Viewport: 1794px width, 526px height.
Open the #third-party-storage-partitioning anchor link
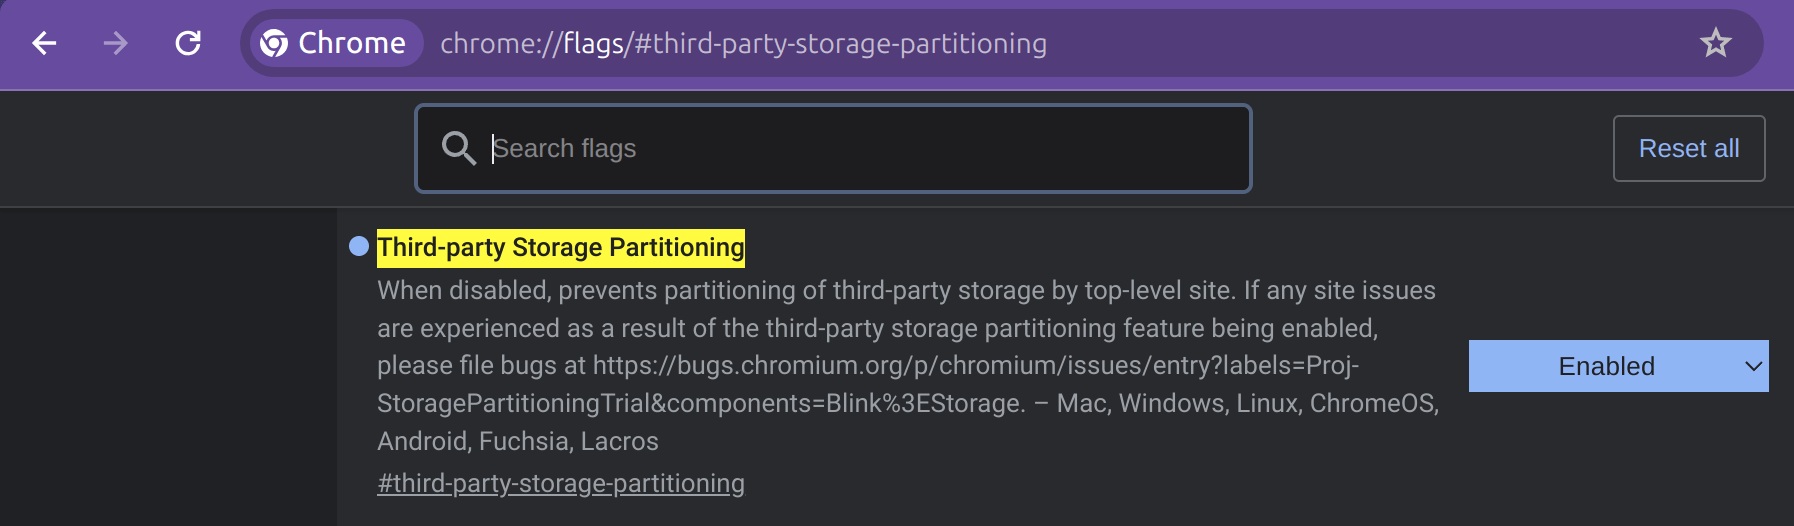coord(560,483)
